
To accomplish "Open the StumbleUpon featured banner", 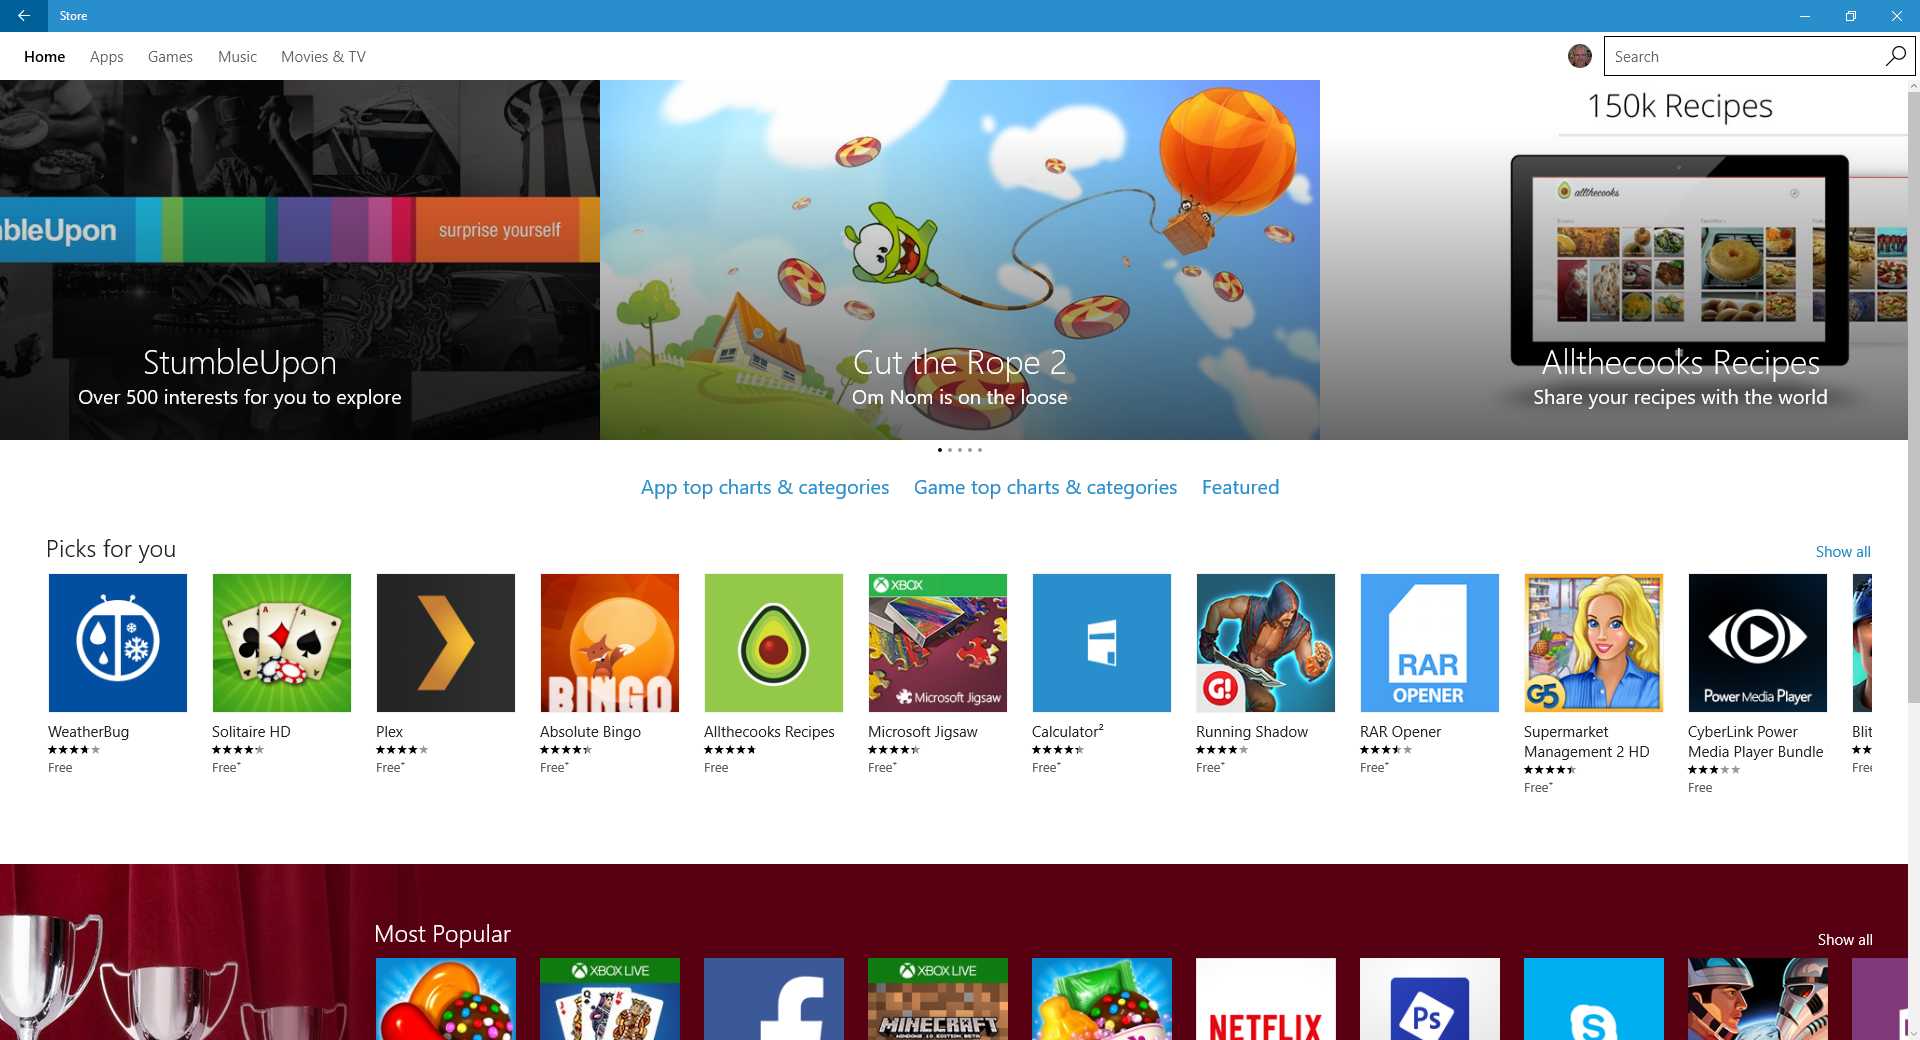I will coord(300,260).
